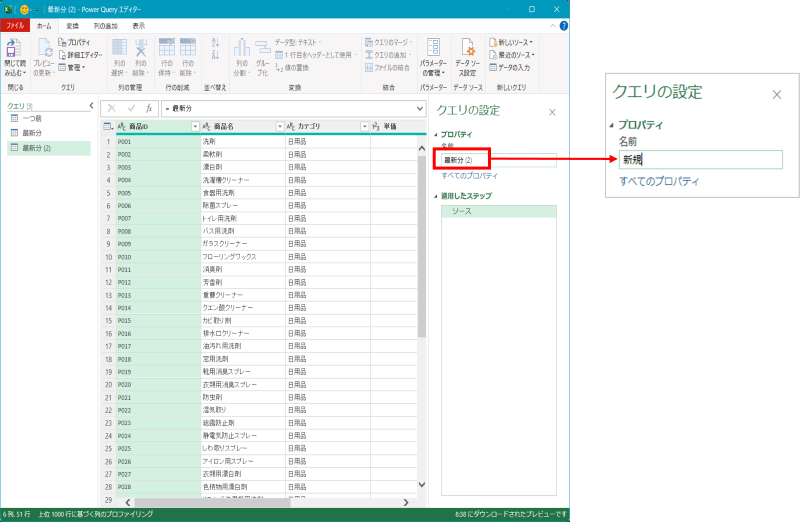Select query 最新分 (2) in query list
Image resolution: width=800 pixels, height=522 pixels.
(x=49, y=148)
